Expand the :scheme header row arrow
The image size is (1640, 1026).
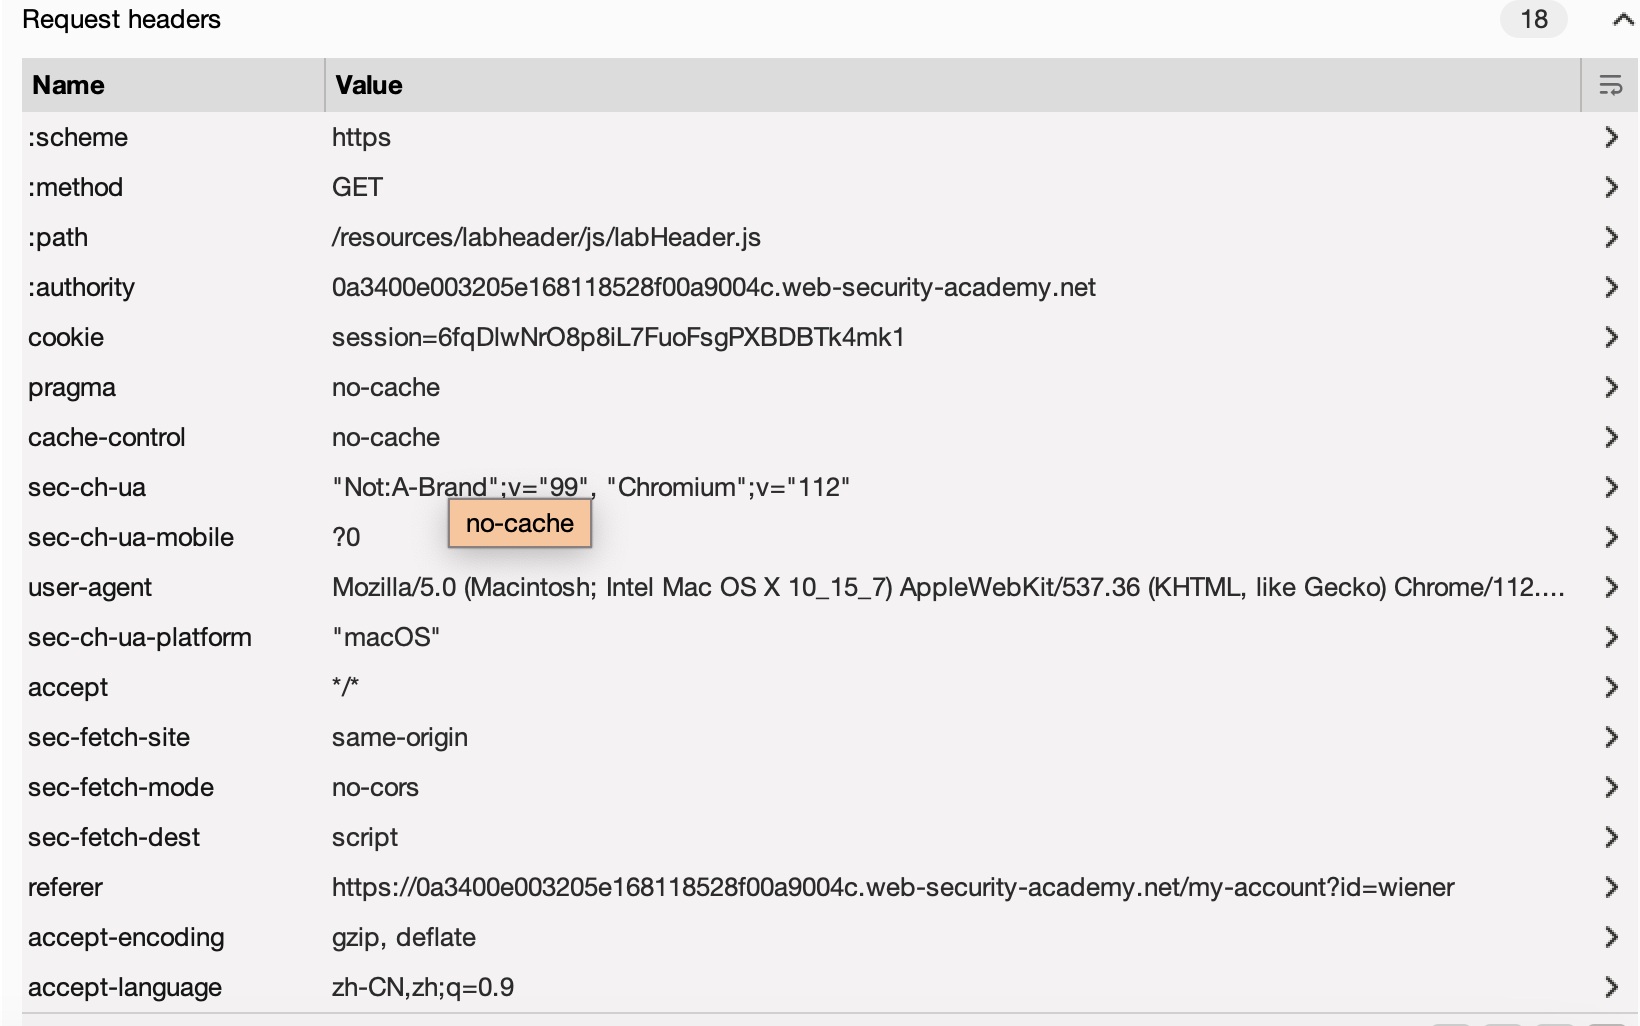[x=1610, y=137]
